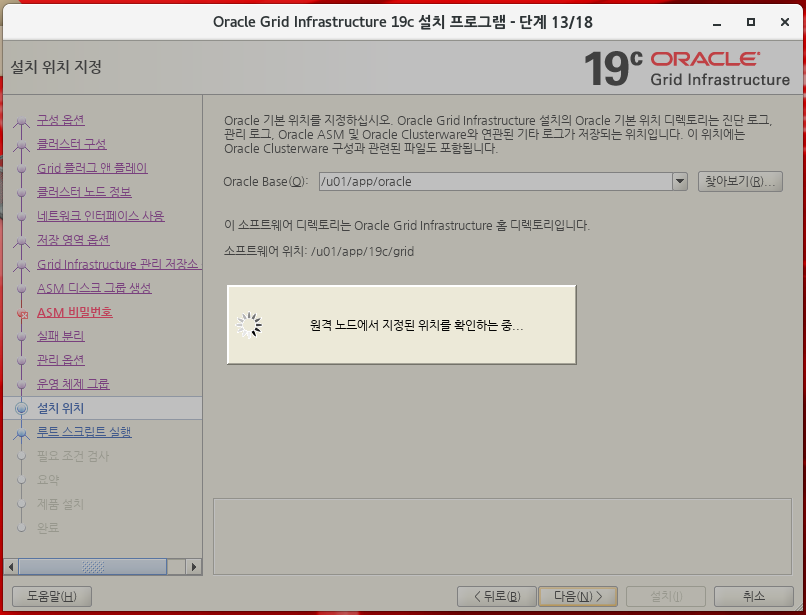The image size is (806, 615).
Task: Click the 루트 스크립트 실행 step node icon
Action: pyautogui.click(x=22, y=434)
